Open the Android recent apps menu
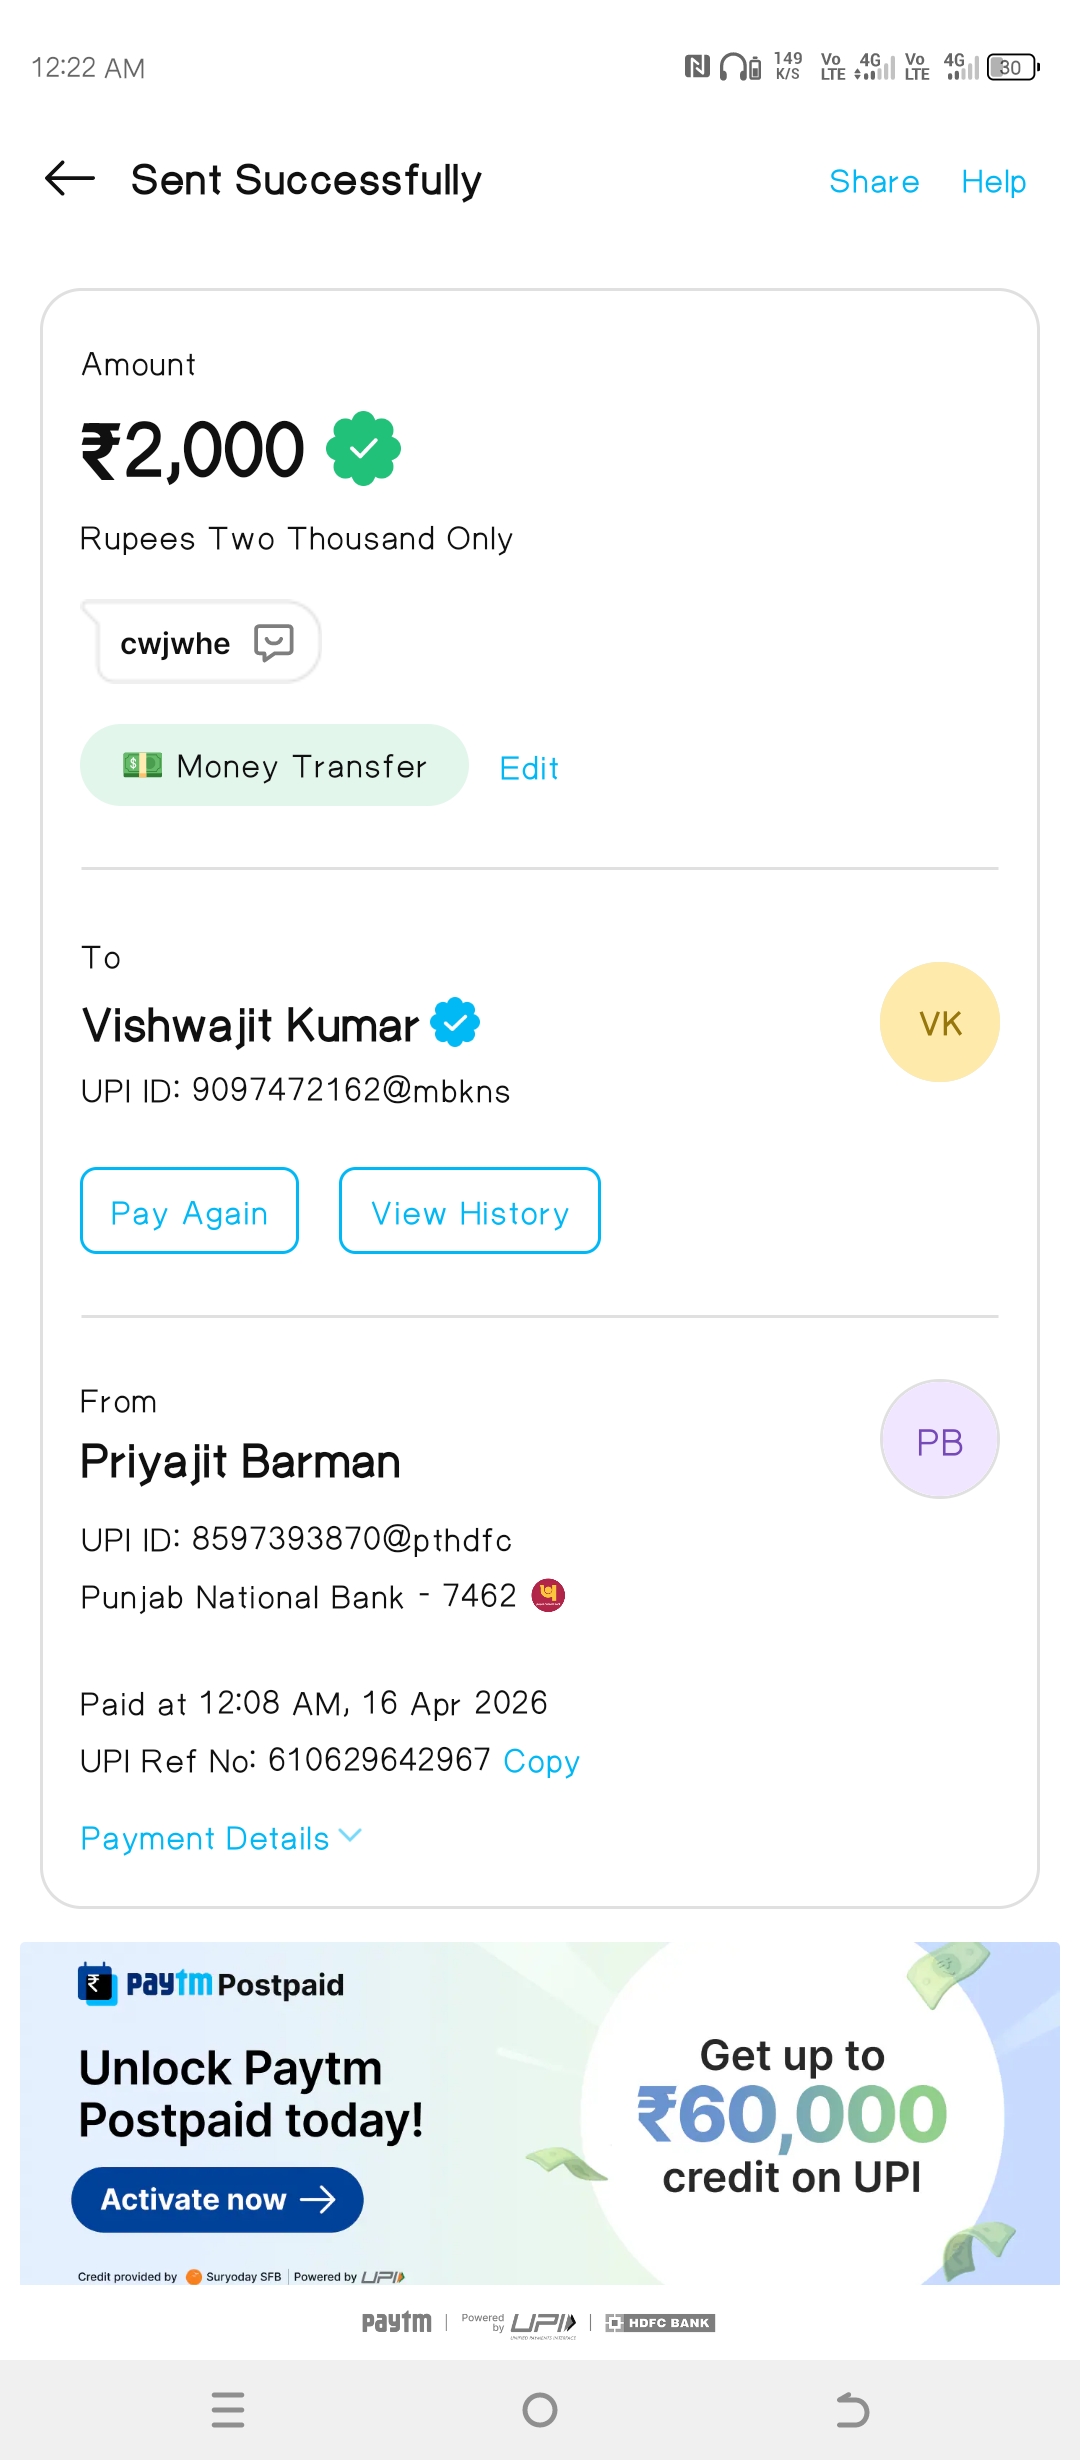Image resolution: width=1080 pixels, height=2460 pixels. coord(228,2410)
